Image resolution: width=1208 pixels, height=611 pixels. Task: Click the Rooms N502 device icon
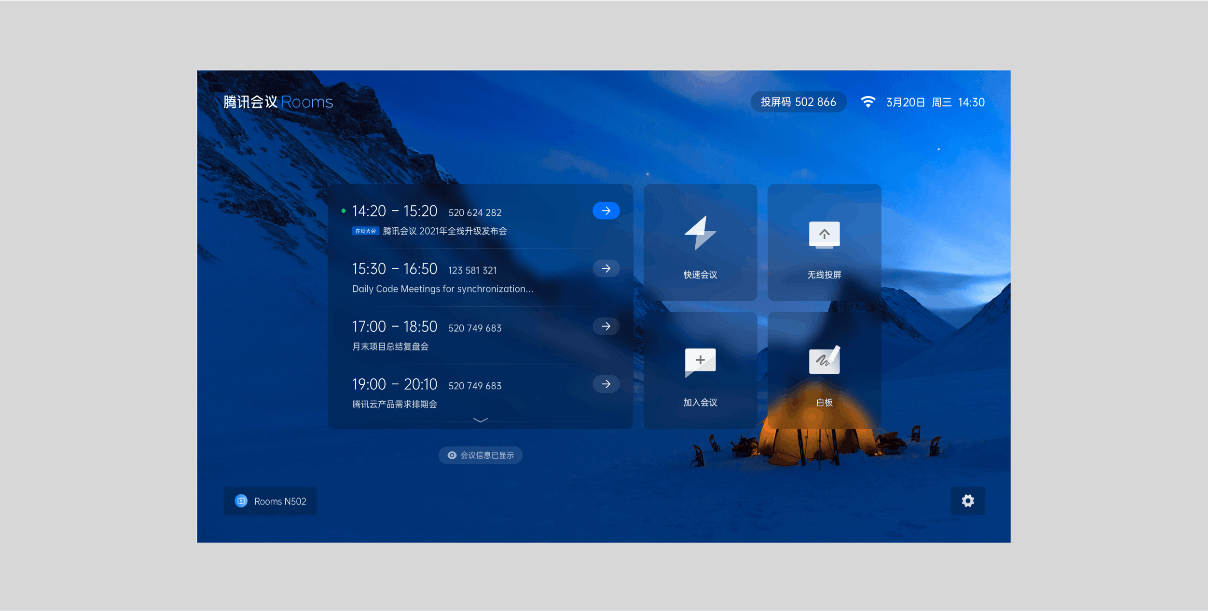(x=240, y=501)
